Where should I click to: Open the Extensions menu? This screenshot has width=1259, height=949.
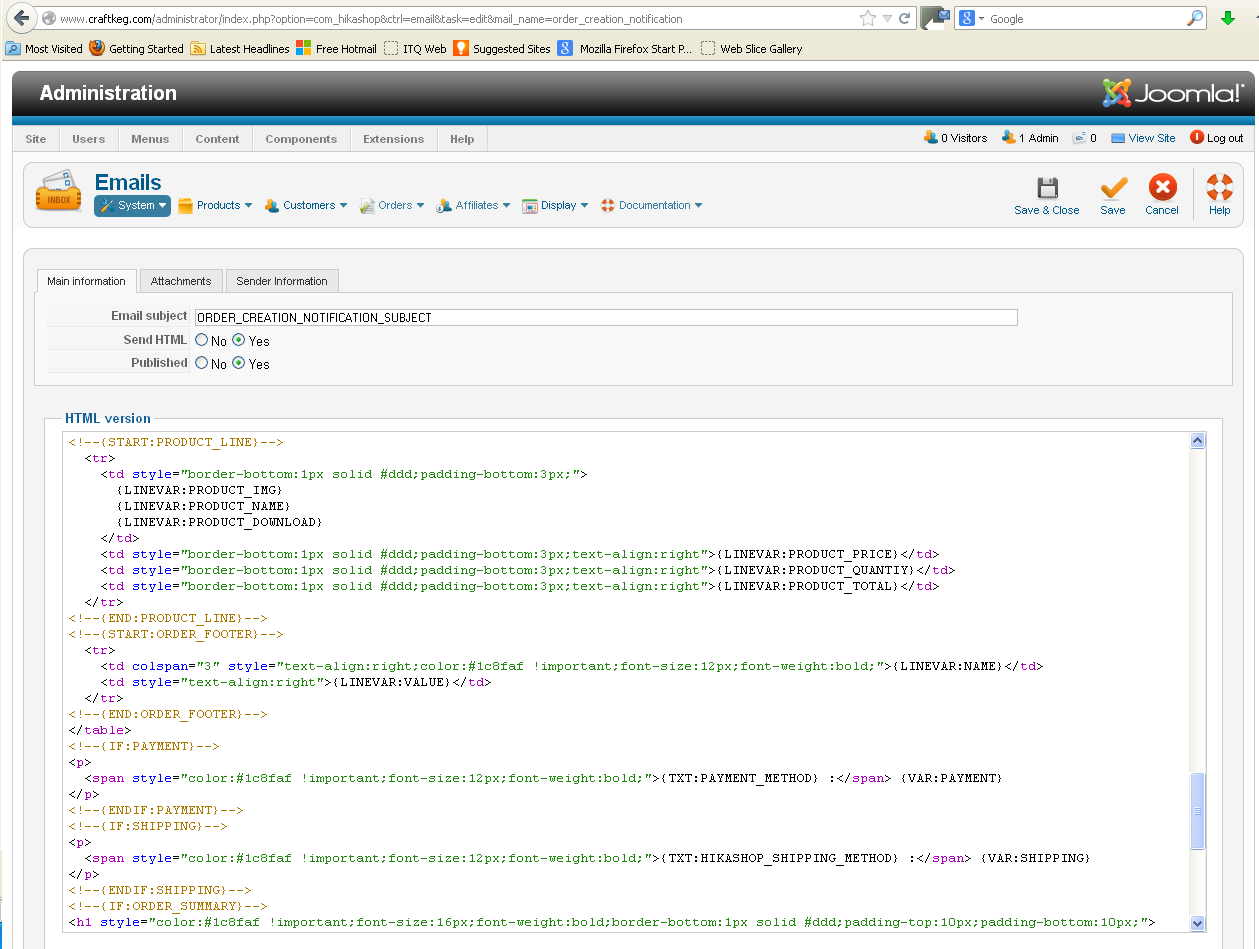[x=393, y=139]
